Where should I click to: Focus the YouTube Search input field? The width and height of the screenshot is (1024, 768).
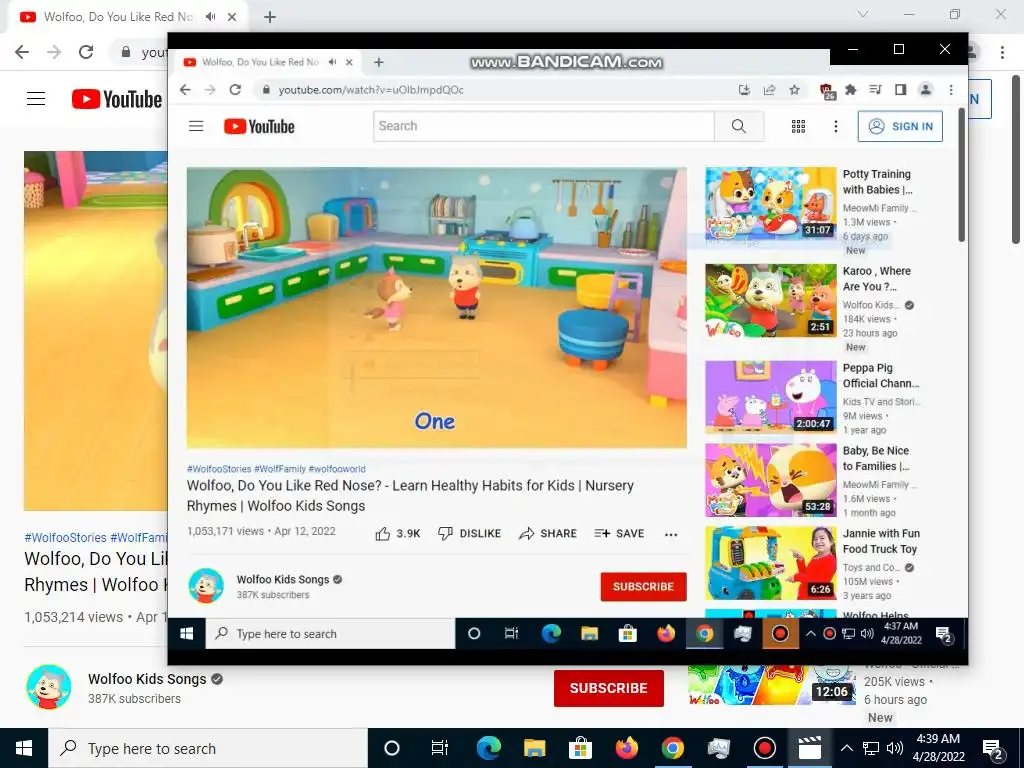point(544,126)
